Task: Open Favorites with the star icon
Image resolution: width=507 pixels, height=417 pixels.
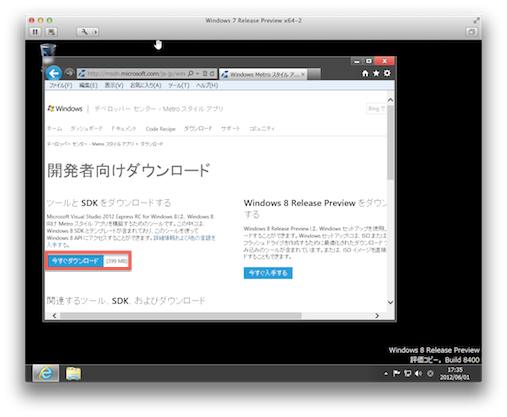Action: [x=376, y=73]
